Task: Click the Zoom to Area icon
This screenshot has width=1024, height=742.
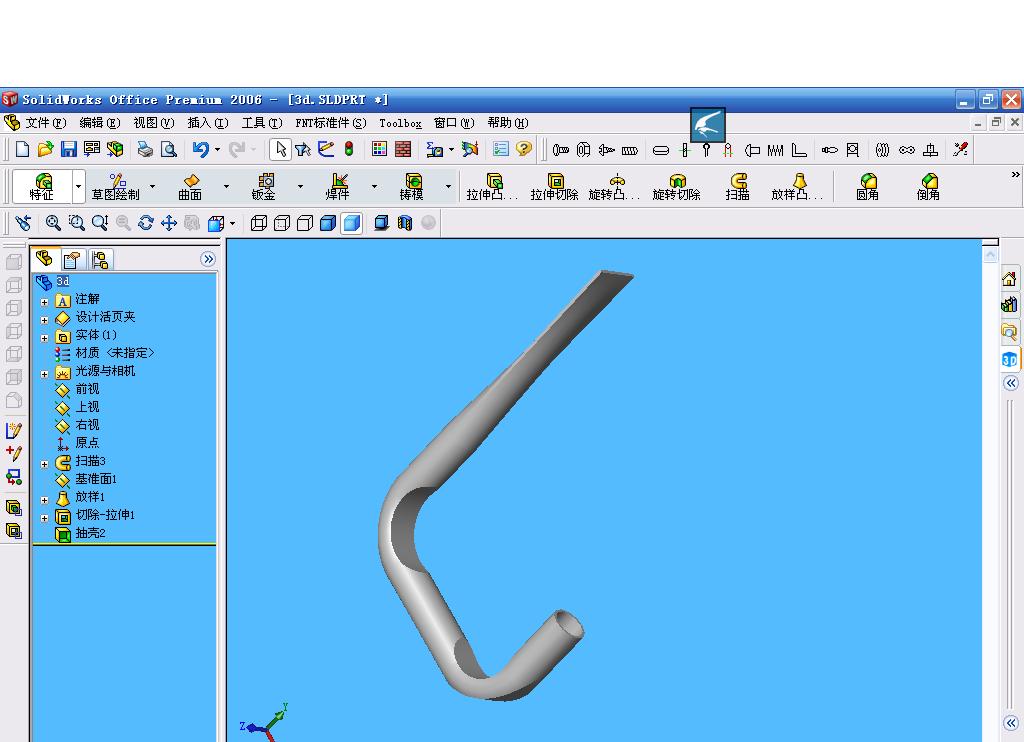Action: tap(76, 223)
